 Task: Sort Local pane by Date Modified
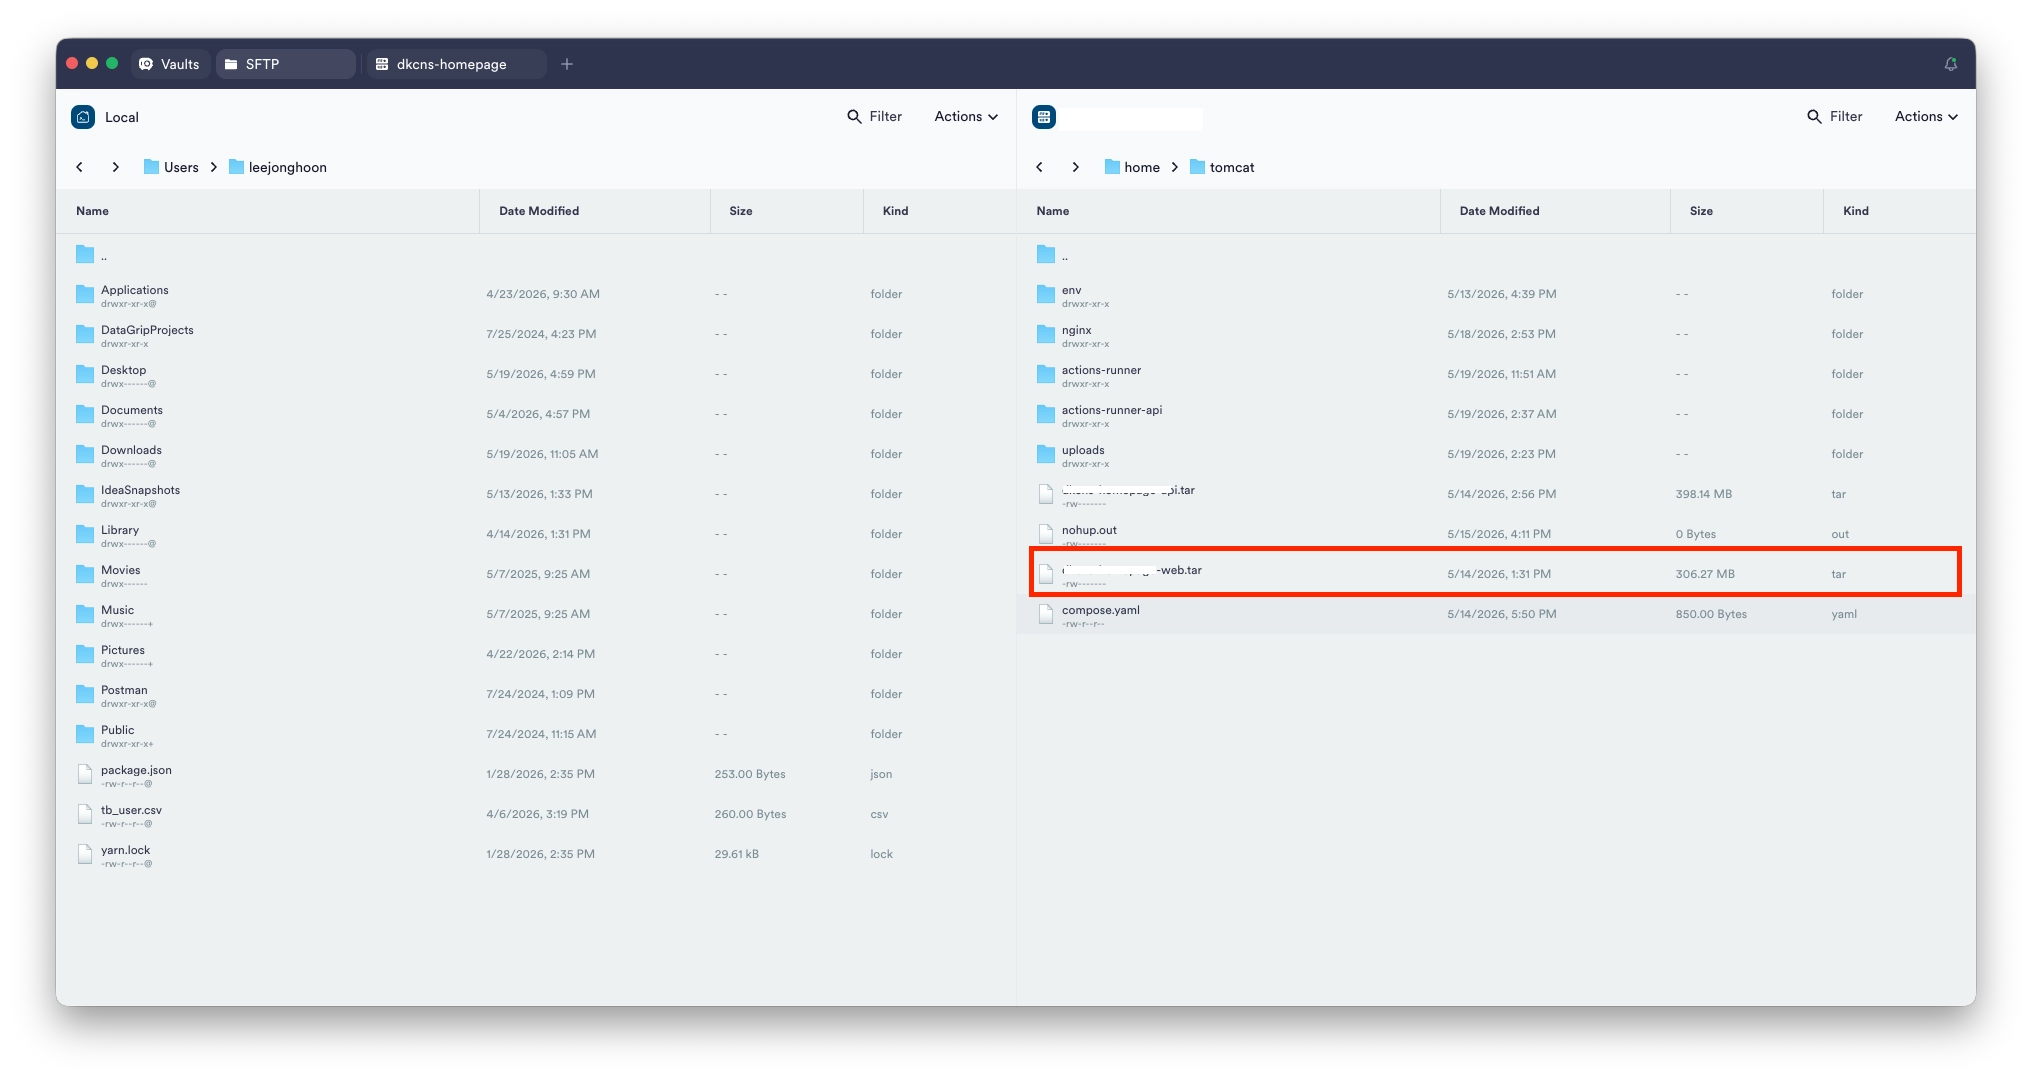(595, 211)
